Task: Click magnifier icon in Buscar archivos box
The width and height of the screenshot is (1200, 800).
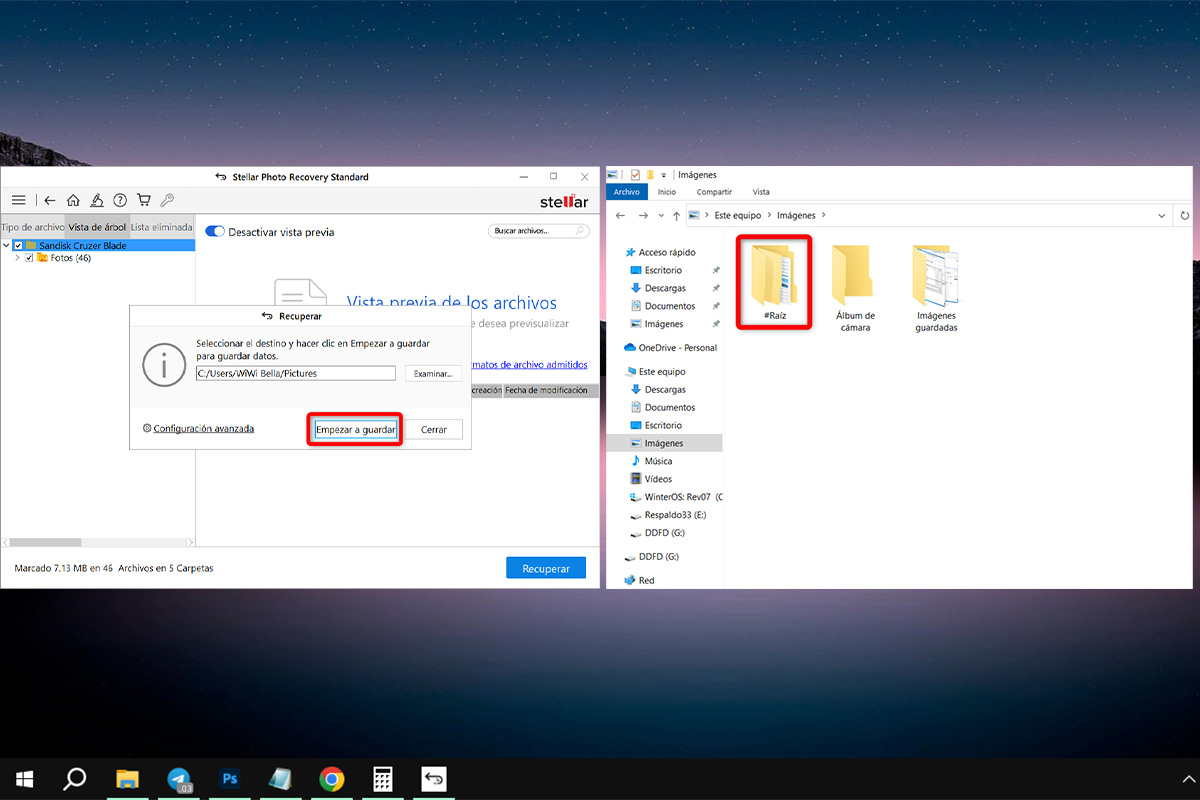Action: click(581, 231)
